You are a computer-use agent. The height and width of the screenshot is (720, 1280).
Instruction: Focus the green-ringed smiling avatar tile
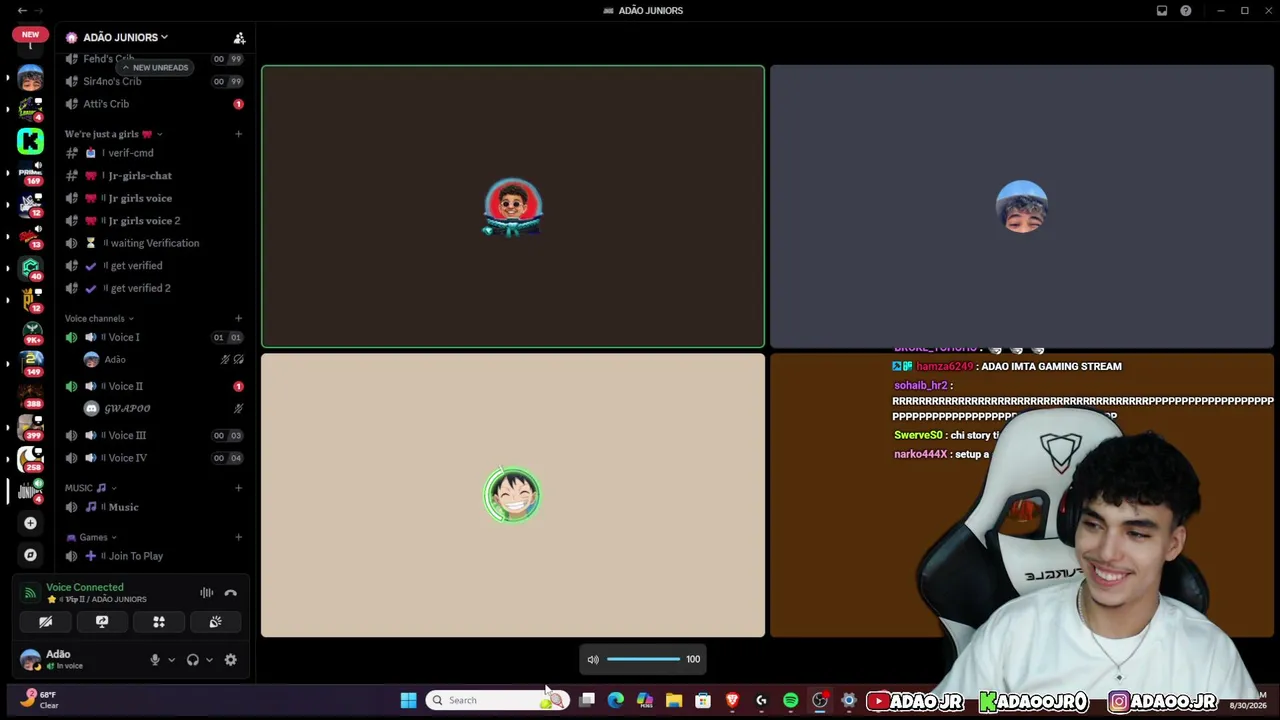pyautogui.click(x=513, y=495)
